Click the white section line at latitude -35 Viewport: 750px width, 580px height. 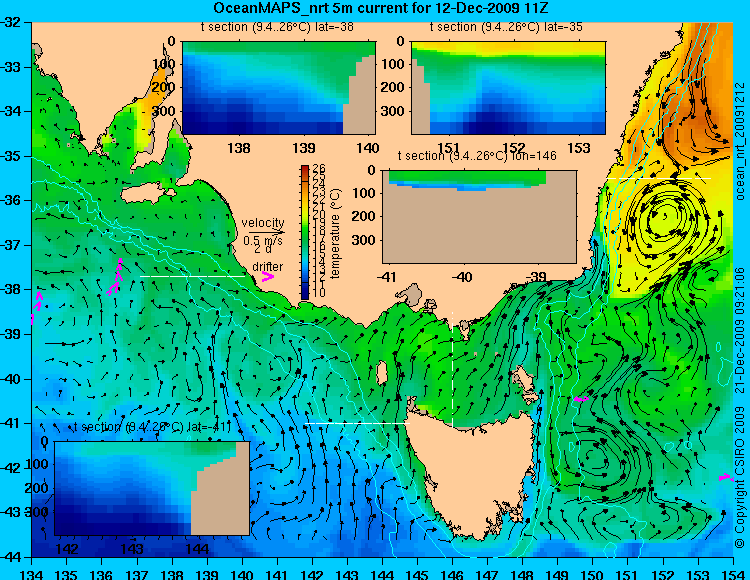click(x=658, y=178)
